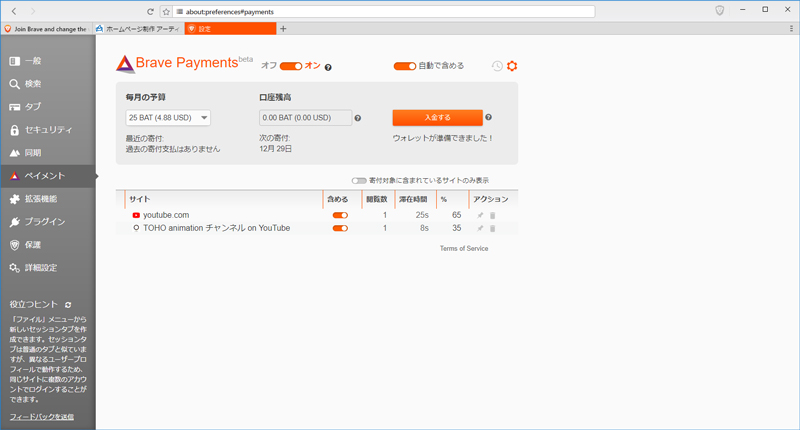800x430 pixels.
Task: Sort by views (閲覧数) column header
Action: click(x=378, y=199)
